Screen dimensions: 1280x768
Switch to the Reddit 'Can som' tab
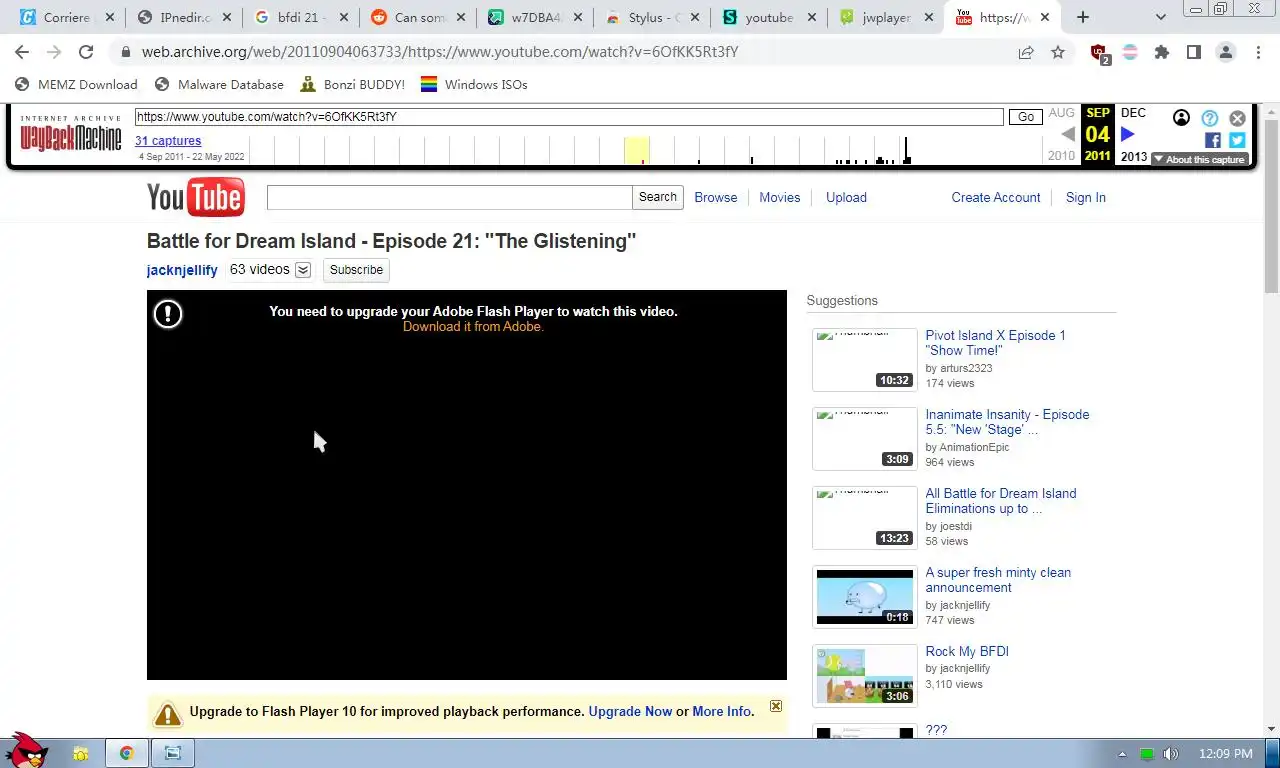pos(418,17)
